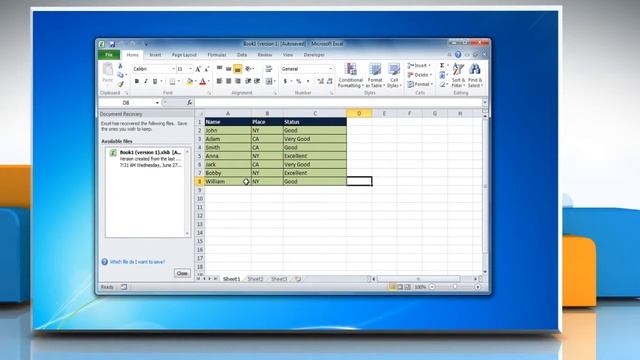Click the Insert Worksheet tab icon
The width and height of the screenshot is (640, 360).
[x=298, y=279]
